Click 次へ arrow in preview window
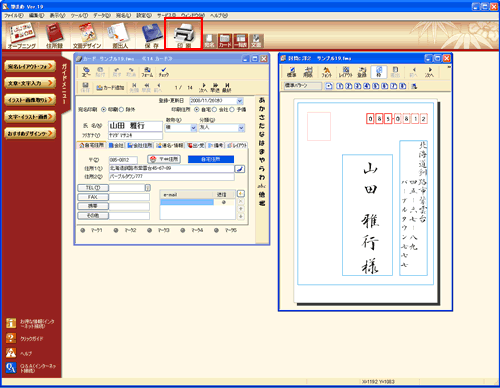The width and height of the screenshot is (500, 388). (430, 72)
